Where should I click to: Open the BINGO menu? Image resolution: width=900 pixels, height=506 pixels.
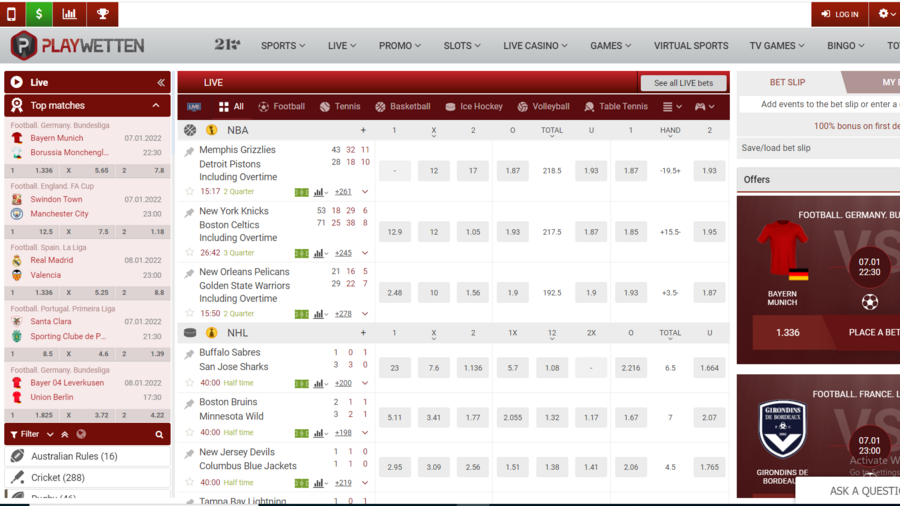point(845,45)
